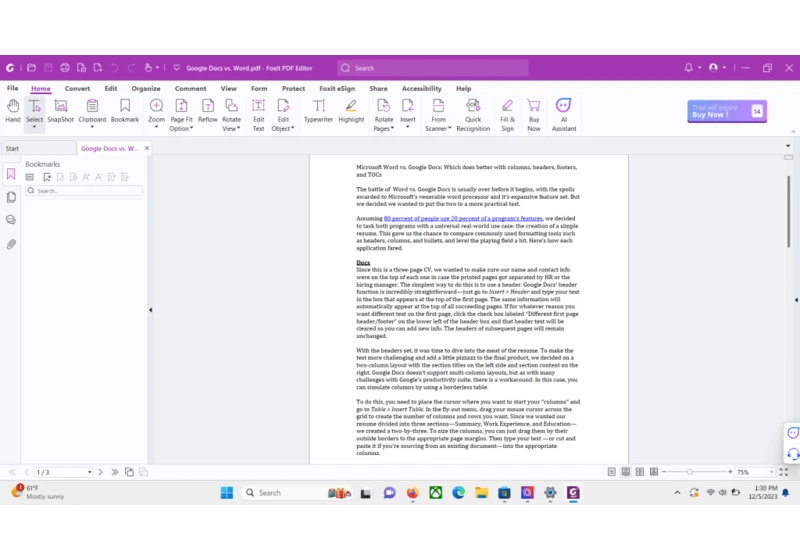Image resolution: width=800 pixels, height=560 pixels.
Task: Toggle full screen mode icon
Action: click(784, 472)
